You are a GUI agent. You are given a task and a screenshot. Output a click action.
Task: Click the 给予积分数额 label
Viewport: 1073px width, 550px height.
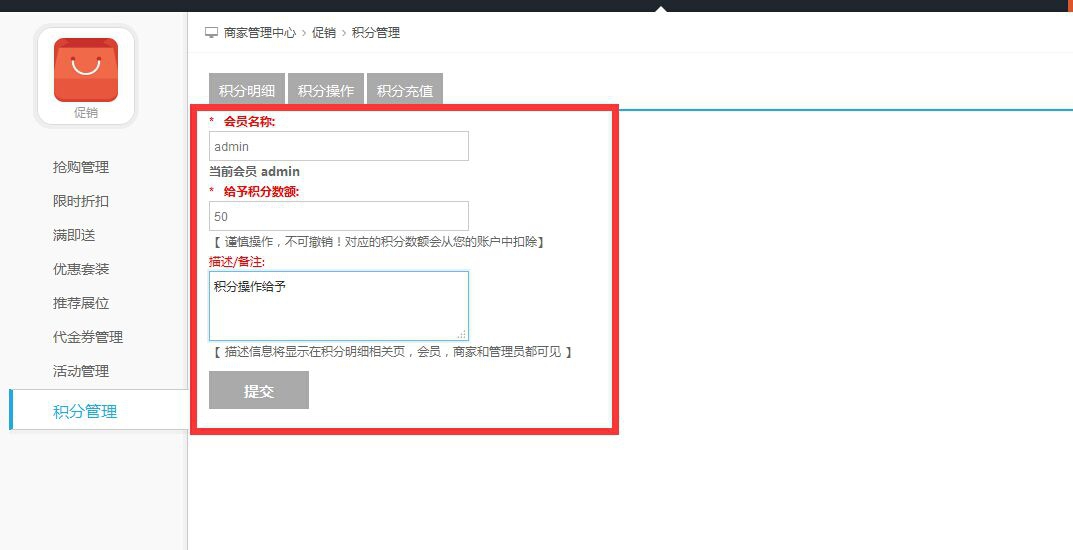pyautogui.click(x=261, y=192)
